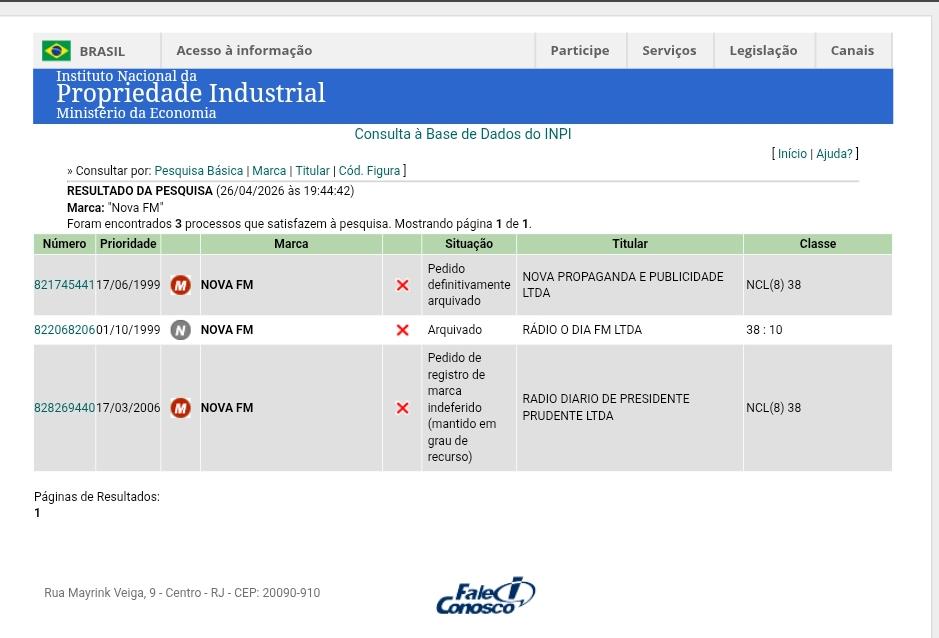This screenshot has width=939, height=638.
Task: Open process number 828269440
Action: coord(64,408)
